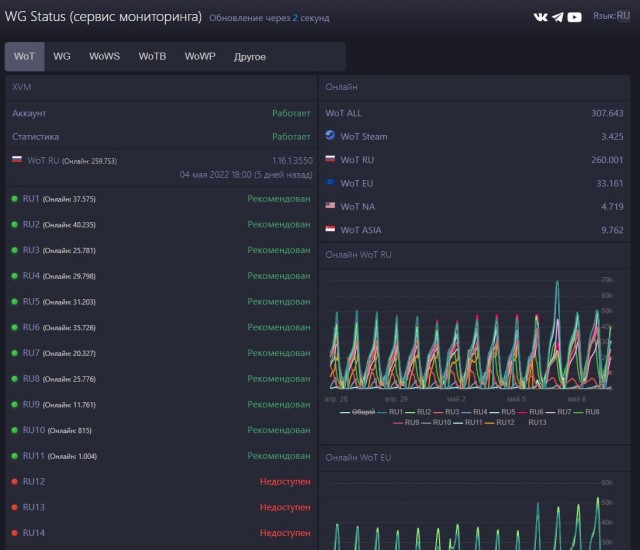
Task: Click the red status dot for RU13
Action: (15, 507)
